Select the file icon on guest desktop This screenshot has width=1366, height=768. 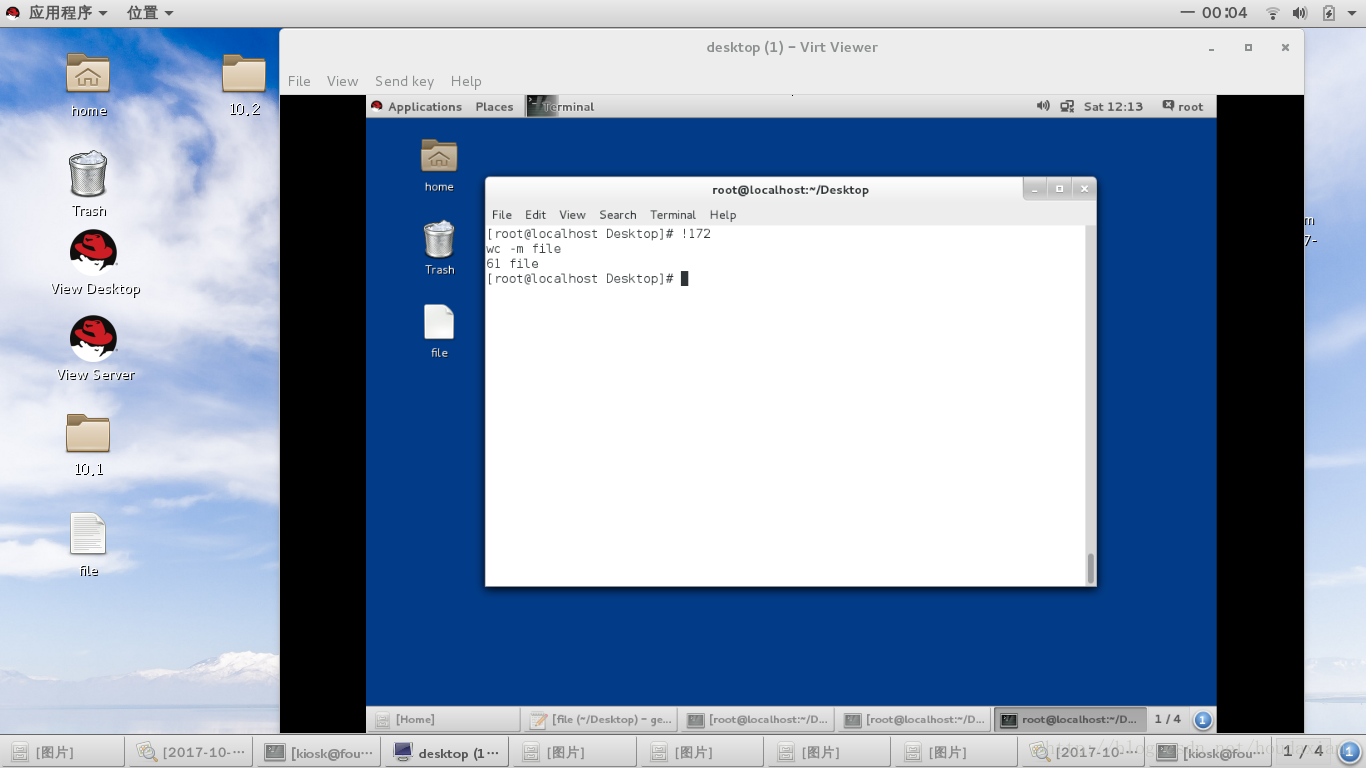[x=439, y=331]
